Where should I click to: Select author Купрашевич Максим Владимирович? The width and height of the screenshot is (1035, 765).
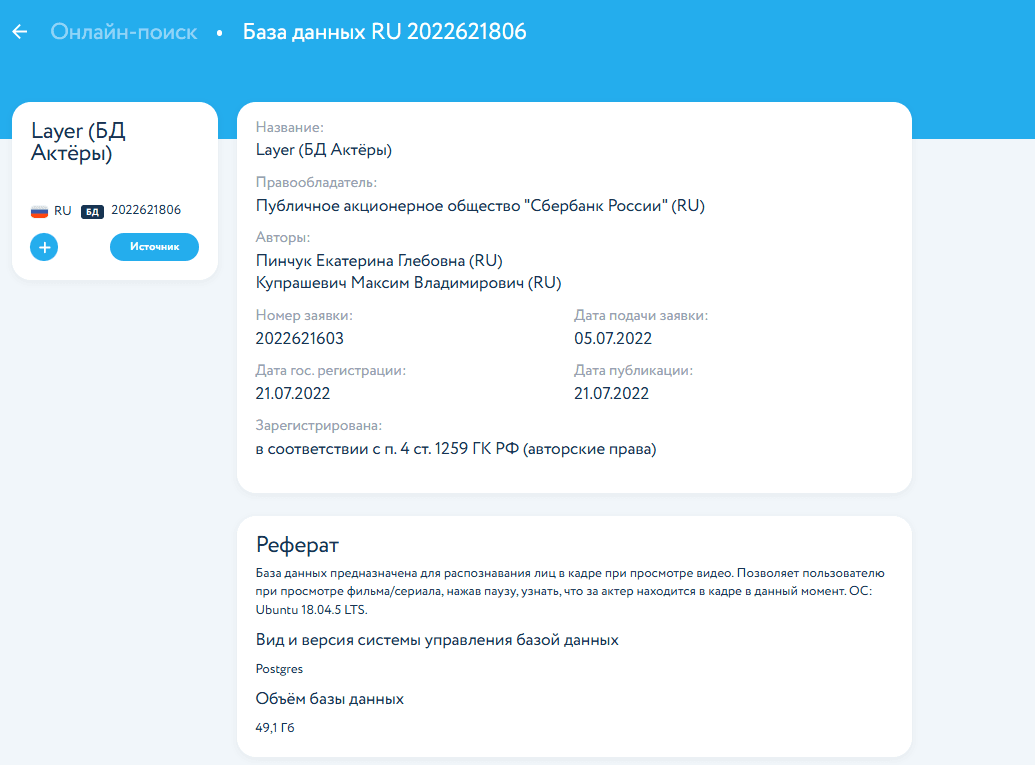pyautogui.click(x=408, y=283)
